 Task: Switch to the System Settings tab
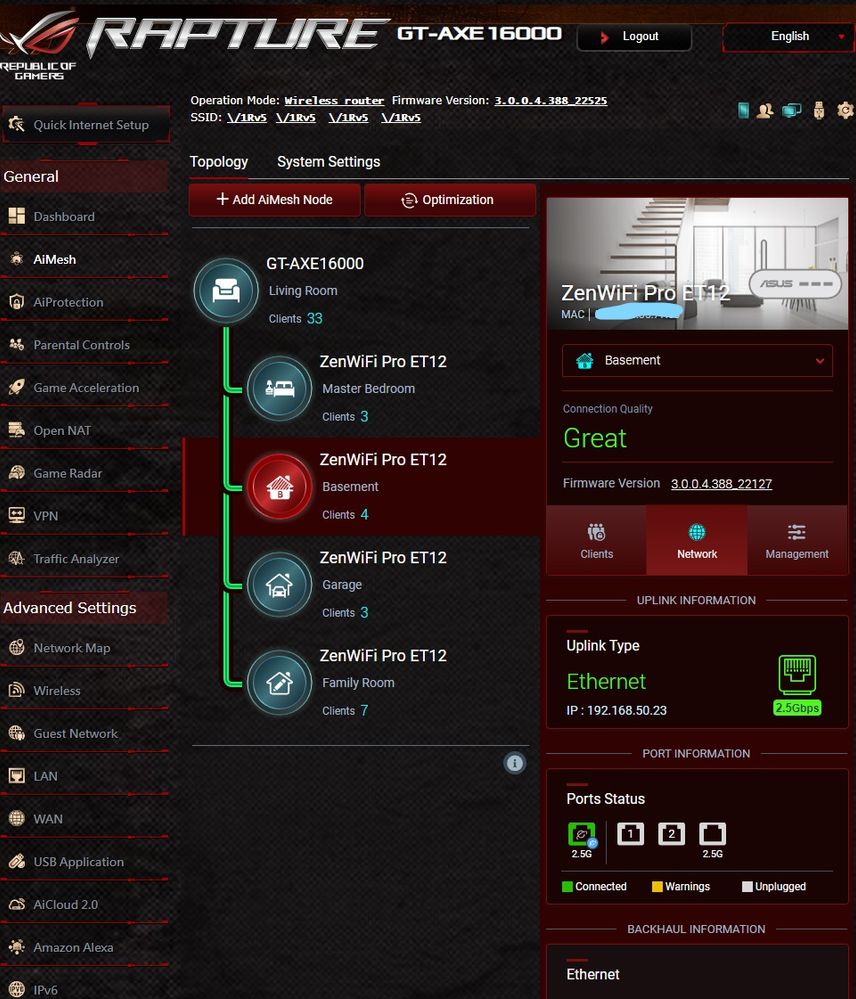(x=329, y=162)
